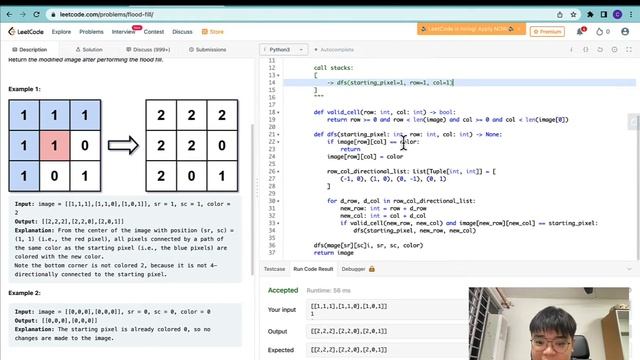This screenshot has height=360, width=640.
Task: Click the code braces format icon
Action: click(586, 49)
